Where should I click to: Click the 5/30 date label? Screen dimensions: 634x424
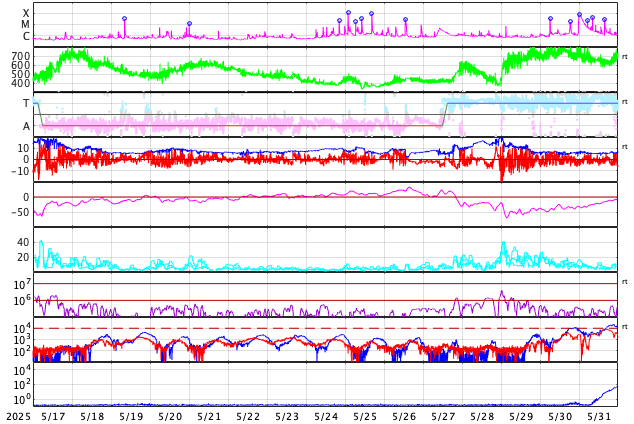tap(560, 416)
